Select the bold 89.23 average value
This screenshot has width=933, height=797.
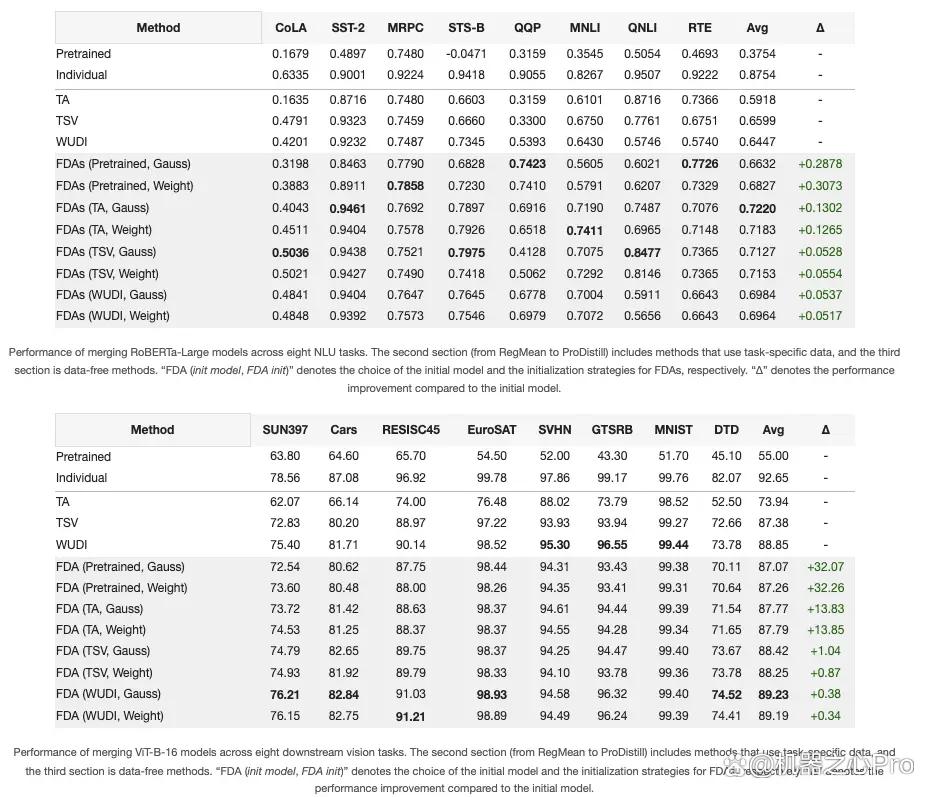[774, 695]
